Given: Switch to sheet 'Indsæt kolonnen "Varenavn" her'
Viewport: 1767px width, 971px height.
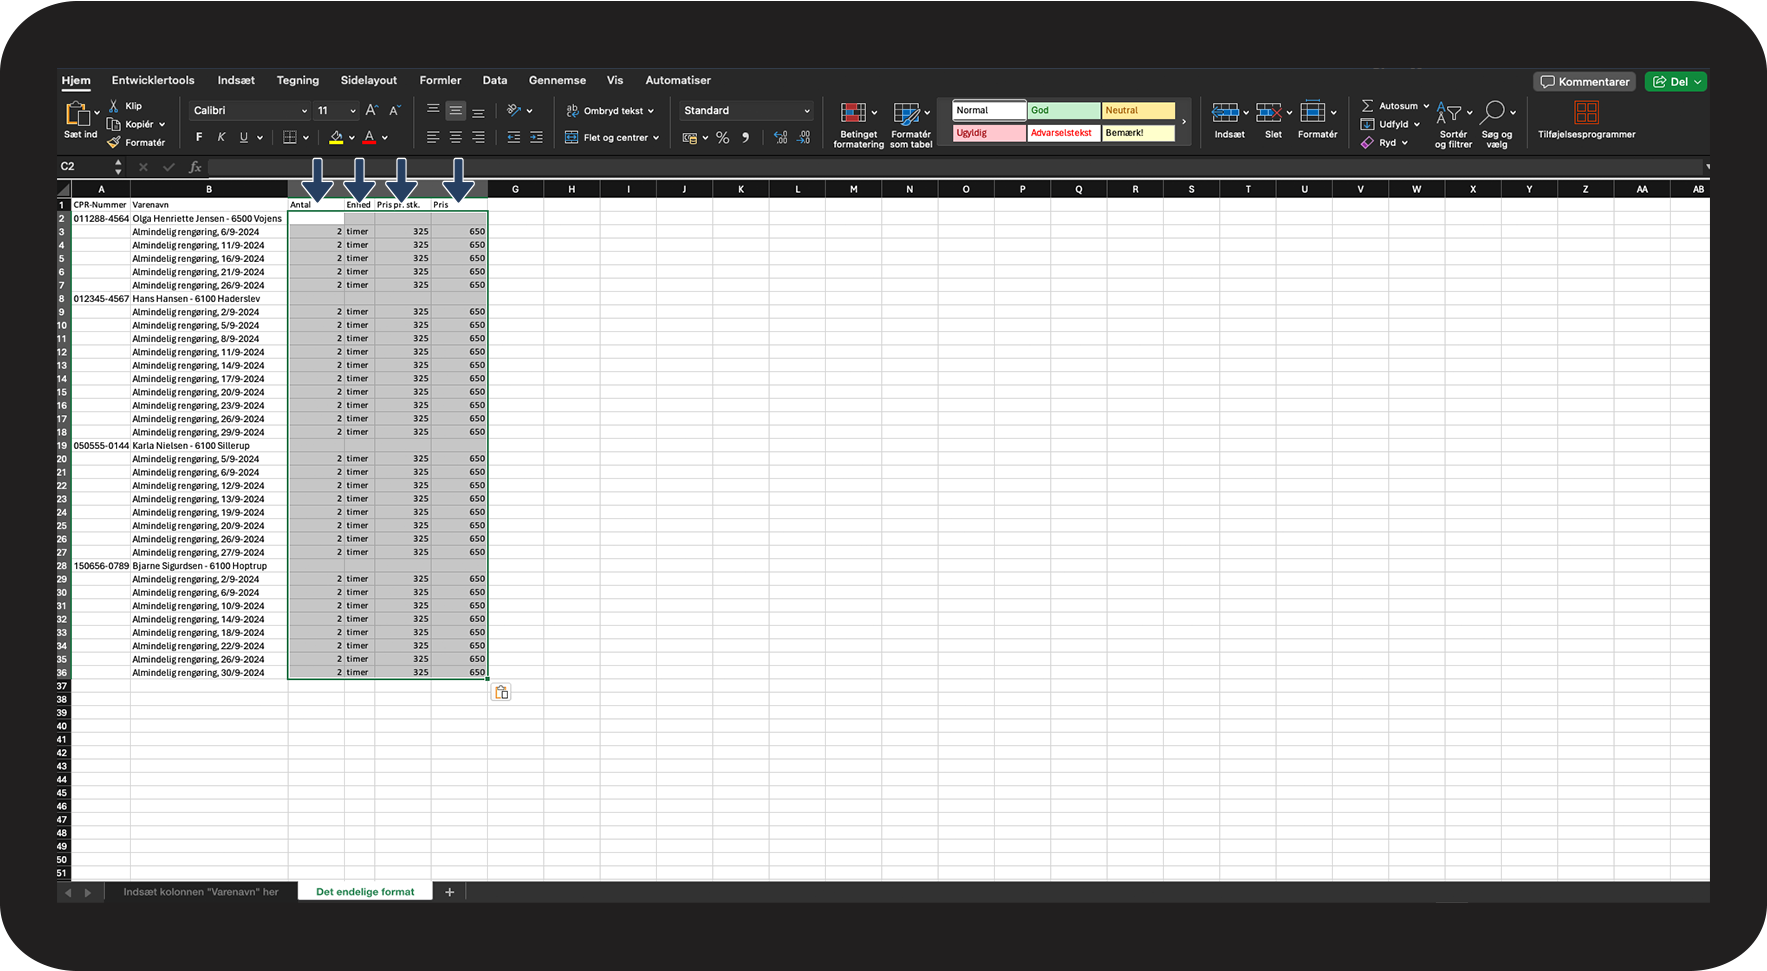Looking at the screenshot, I should 201,892.
